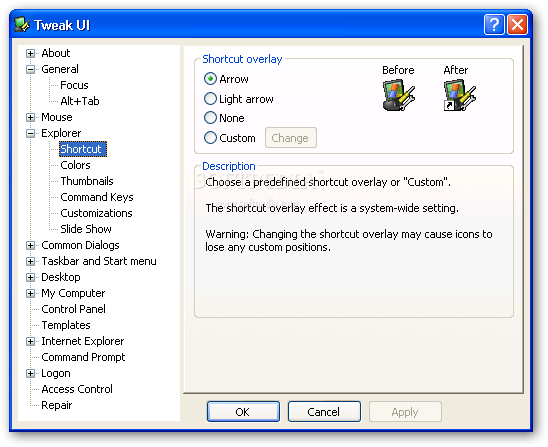This screenshot has width=548, height=447.
Task: Click the greyed-out Apply button
Action: point(405,412)
